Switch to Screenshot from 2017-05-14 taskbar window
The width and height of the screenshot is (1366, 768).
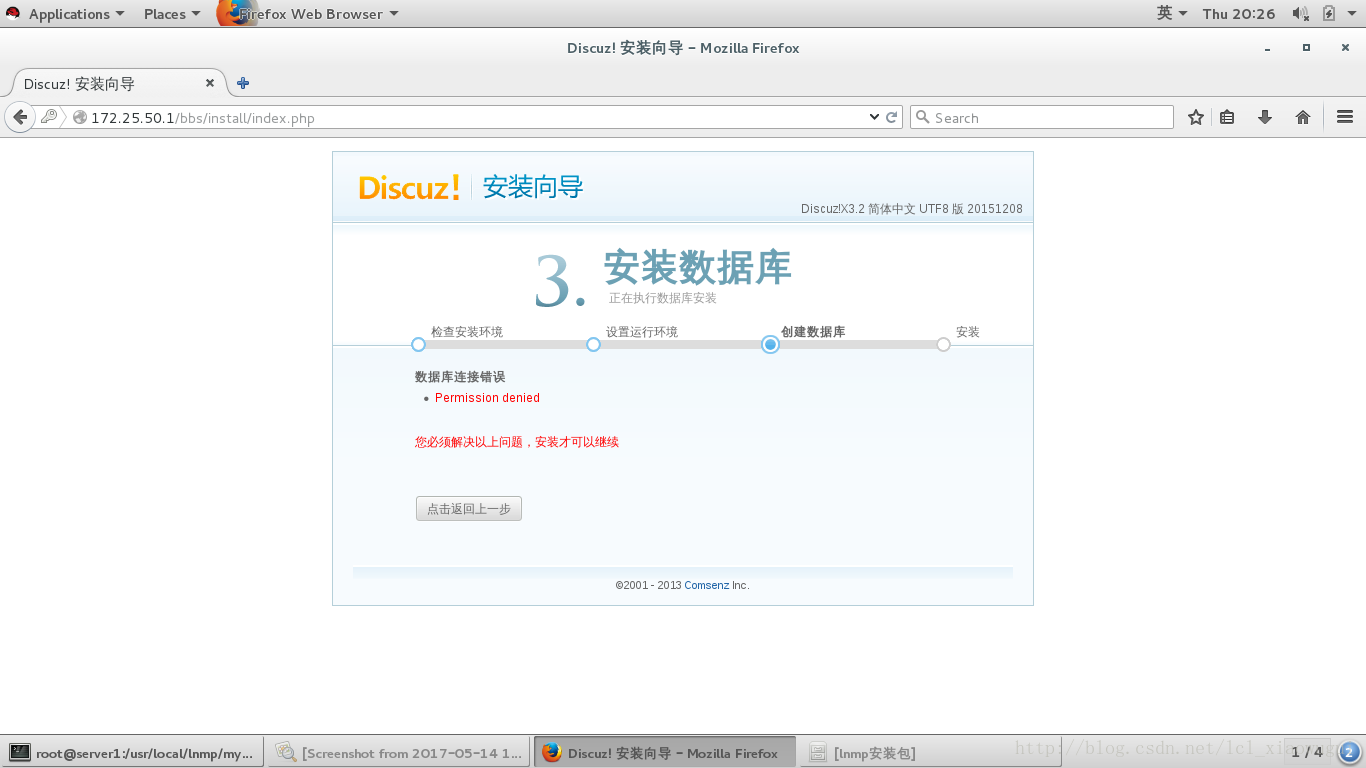[400, 752]
